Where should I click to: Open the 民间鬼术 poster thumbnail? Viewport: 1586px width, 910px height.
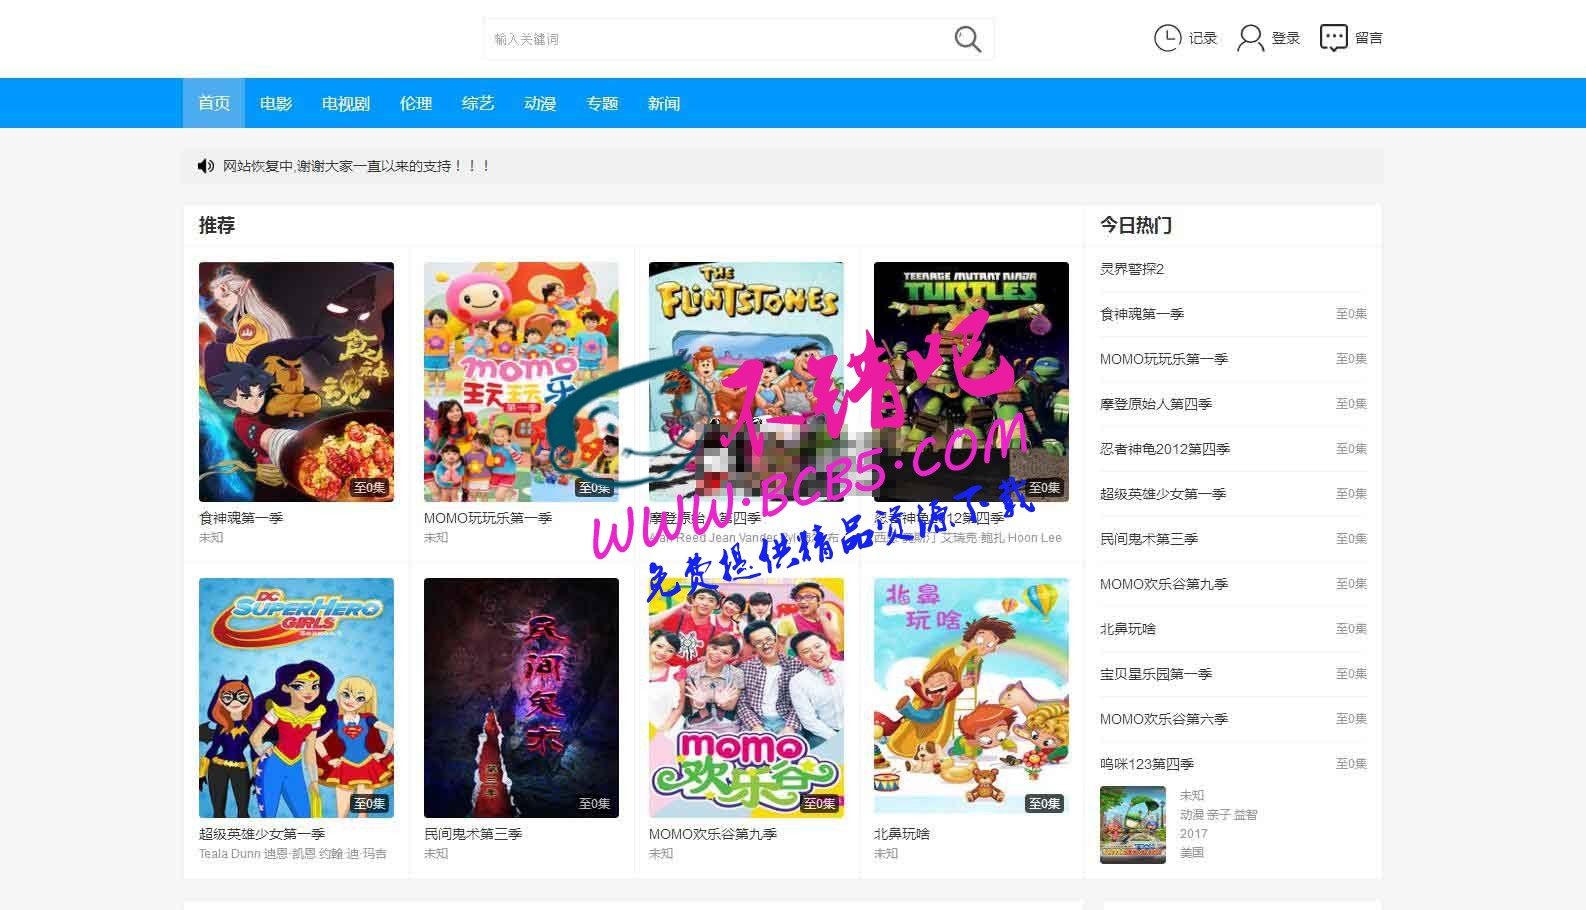(x=521, y=698)
